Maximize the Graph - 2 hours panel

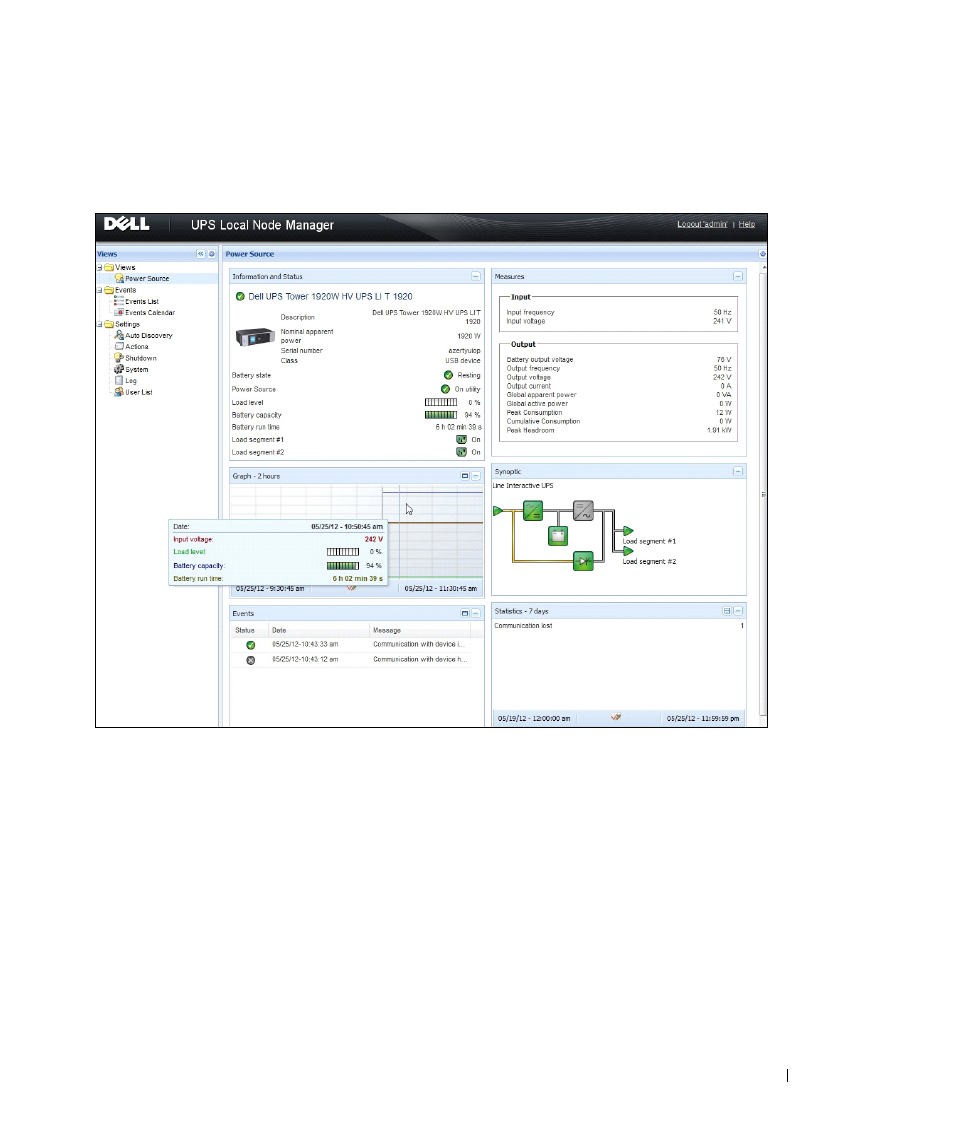point(465,476)
